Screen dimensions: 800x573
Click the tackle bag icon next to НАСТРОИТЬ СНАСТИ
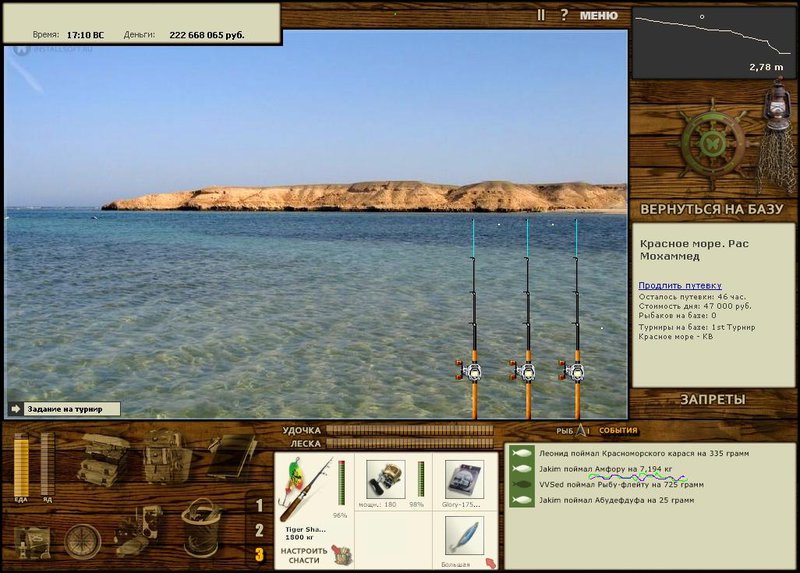click(342, 555)
